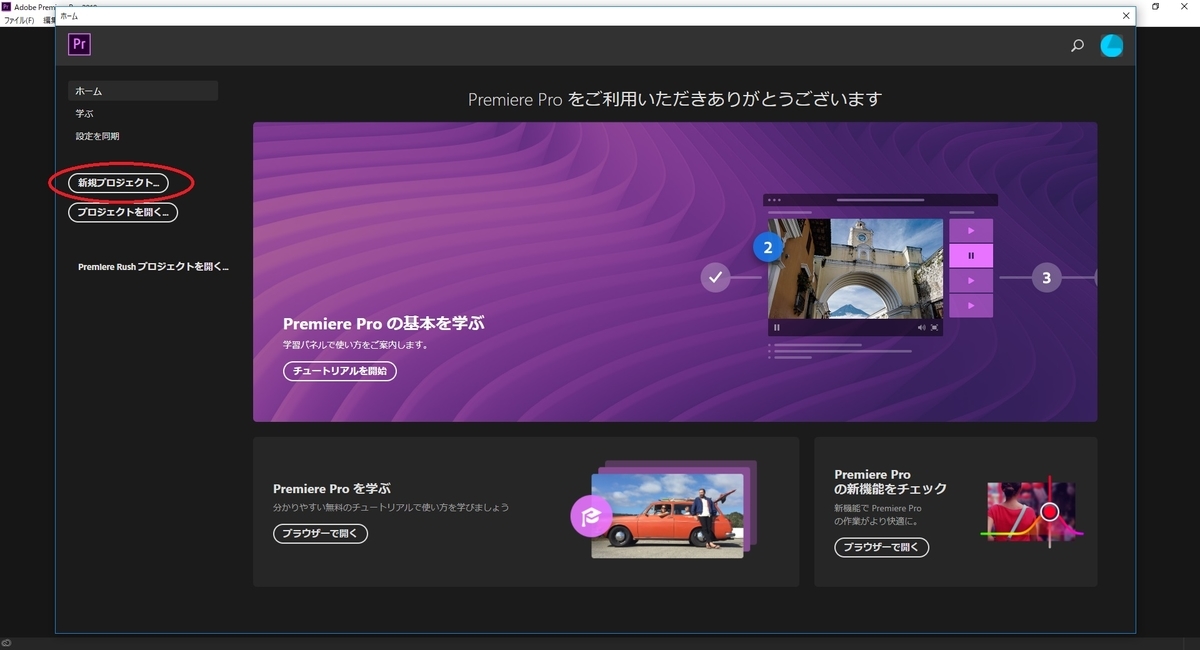Viewport: 1200px width, 650px height.
Task: Click Premiere Pro の新機能をチェック card title
Action: tap(890, 481)
